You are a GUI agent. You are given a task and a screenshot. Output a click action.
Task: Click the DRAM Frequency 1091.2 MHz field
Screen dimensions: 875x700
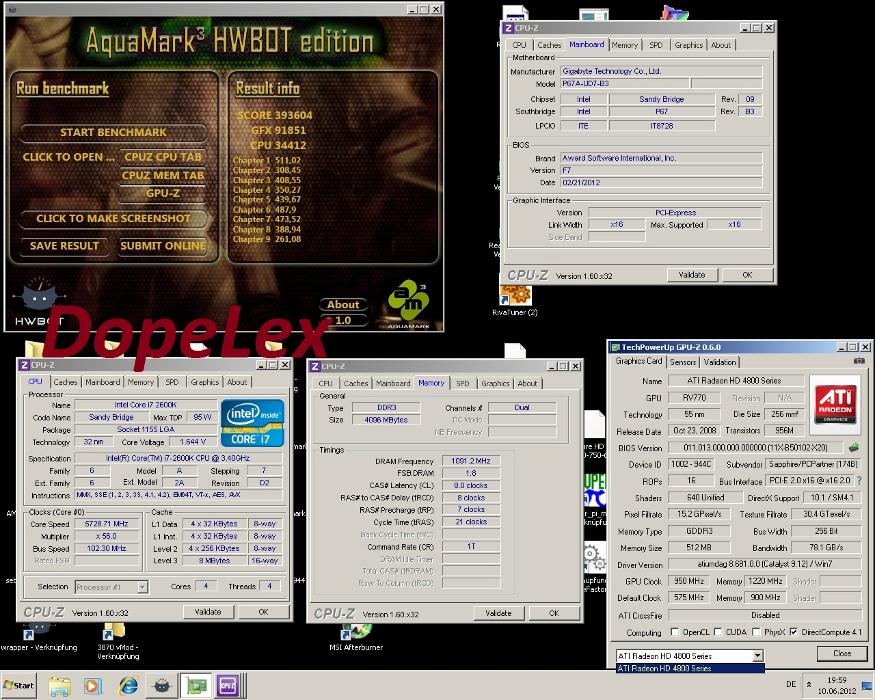tap(471, 461)
